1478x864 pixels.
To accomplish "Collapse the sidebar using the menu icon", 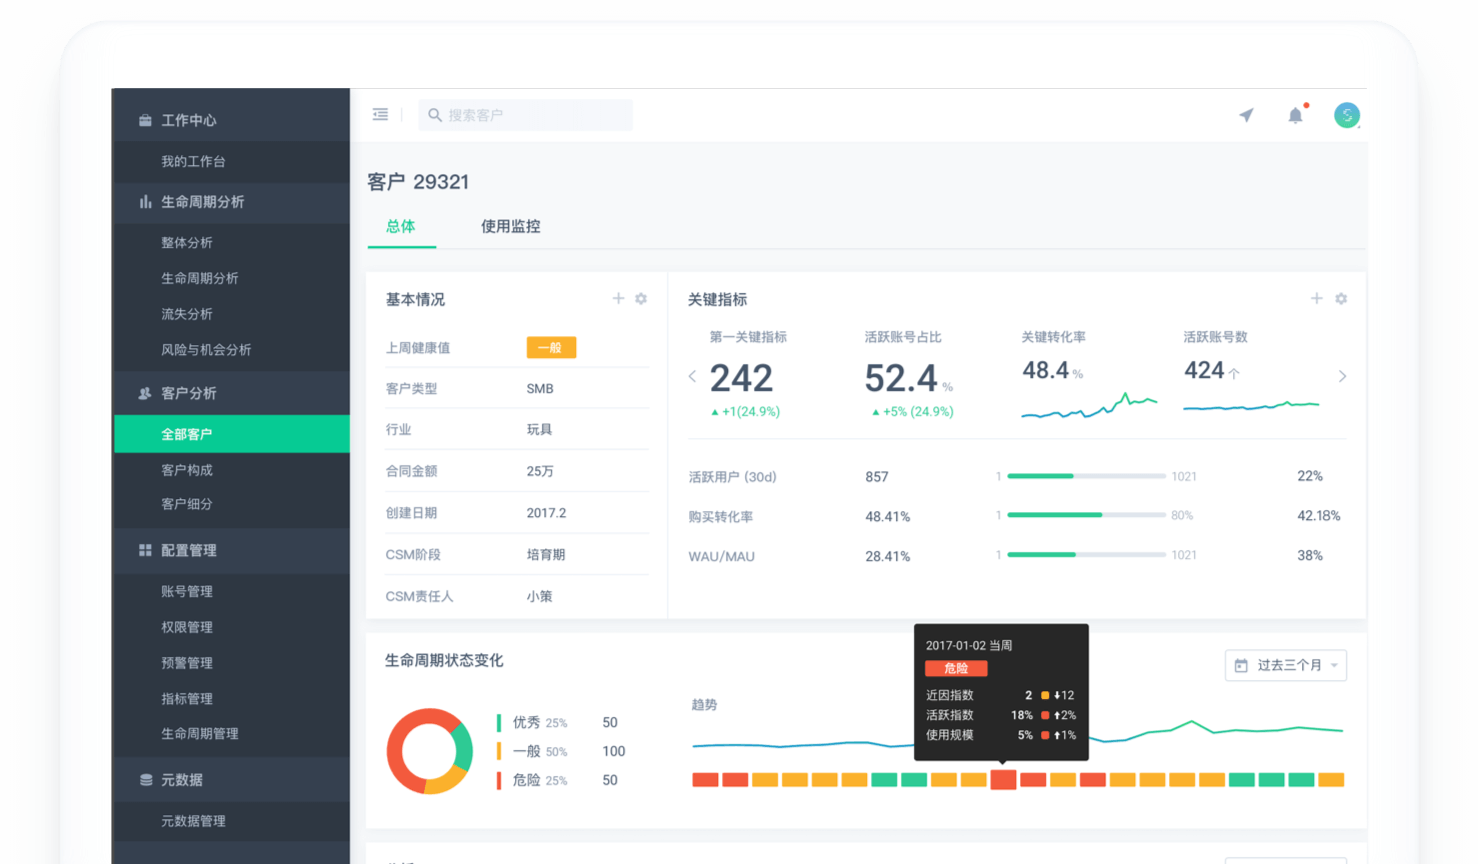I will point(380,114).
